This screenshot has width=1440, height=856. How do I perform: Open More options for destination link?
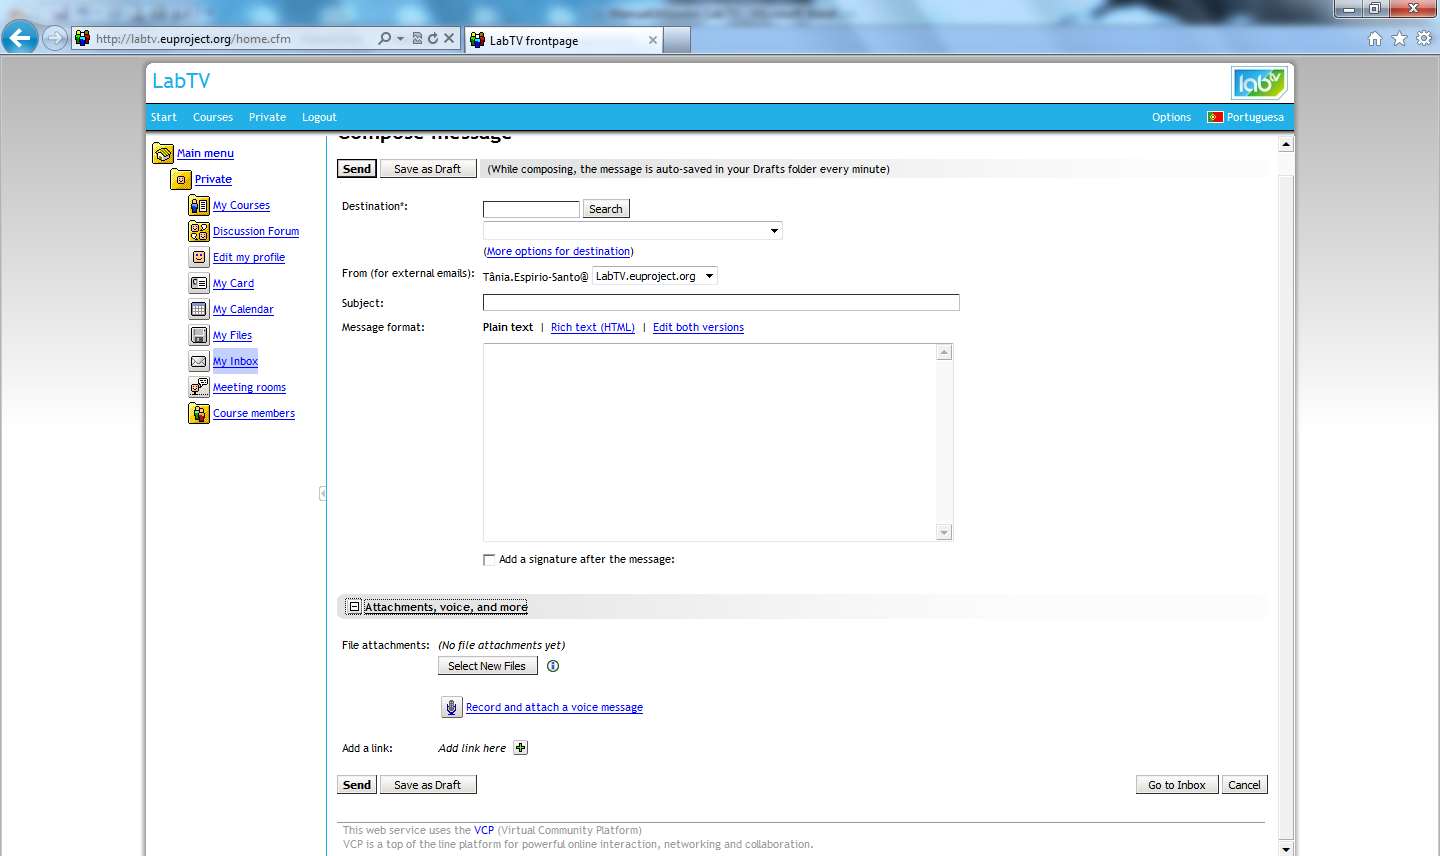559,252
